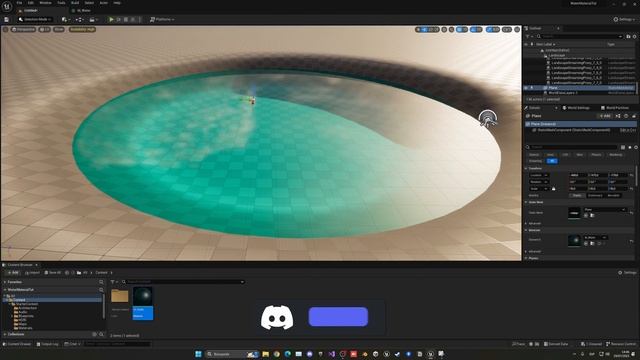Open Content Browser history clock icon
The image size is (640, 360).
[x=67, y=273]
